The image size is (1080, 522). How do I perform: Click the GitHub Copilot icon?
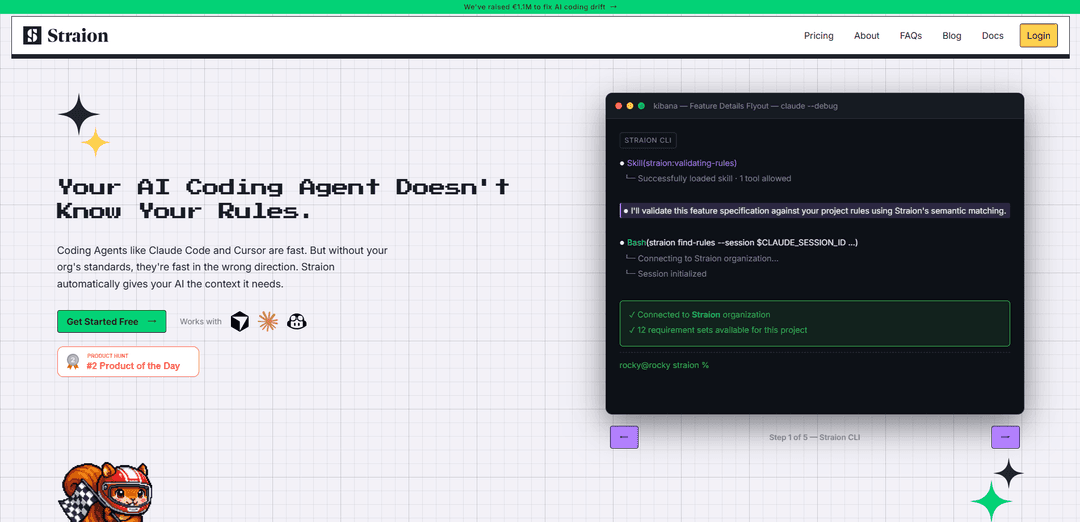pyautogui.click(x=297, y=321)
